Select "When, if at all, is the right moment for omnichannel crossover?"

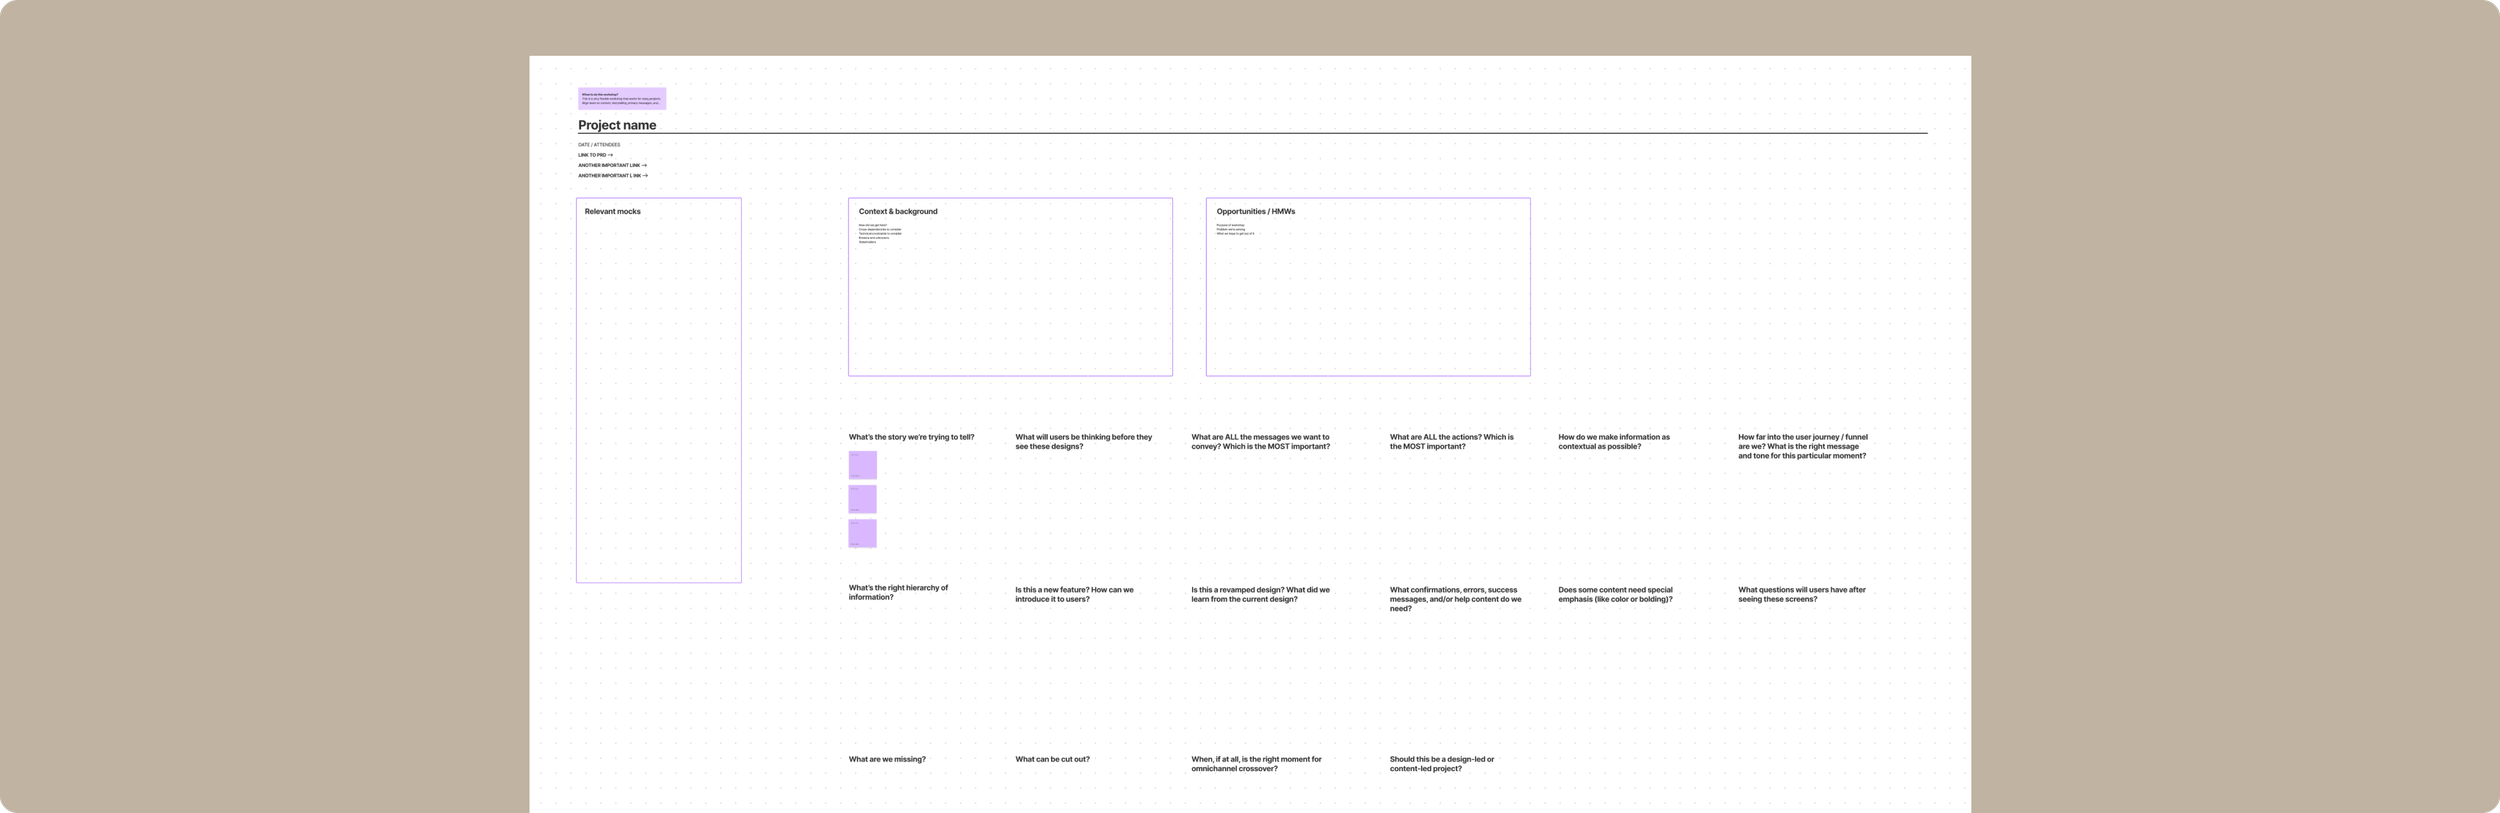point(1257,764)
